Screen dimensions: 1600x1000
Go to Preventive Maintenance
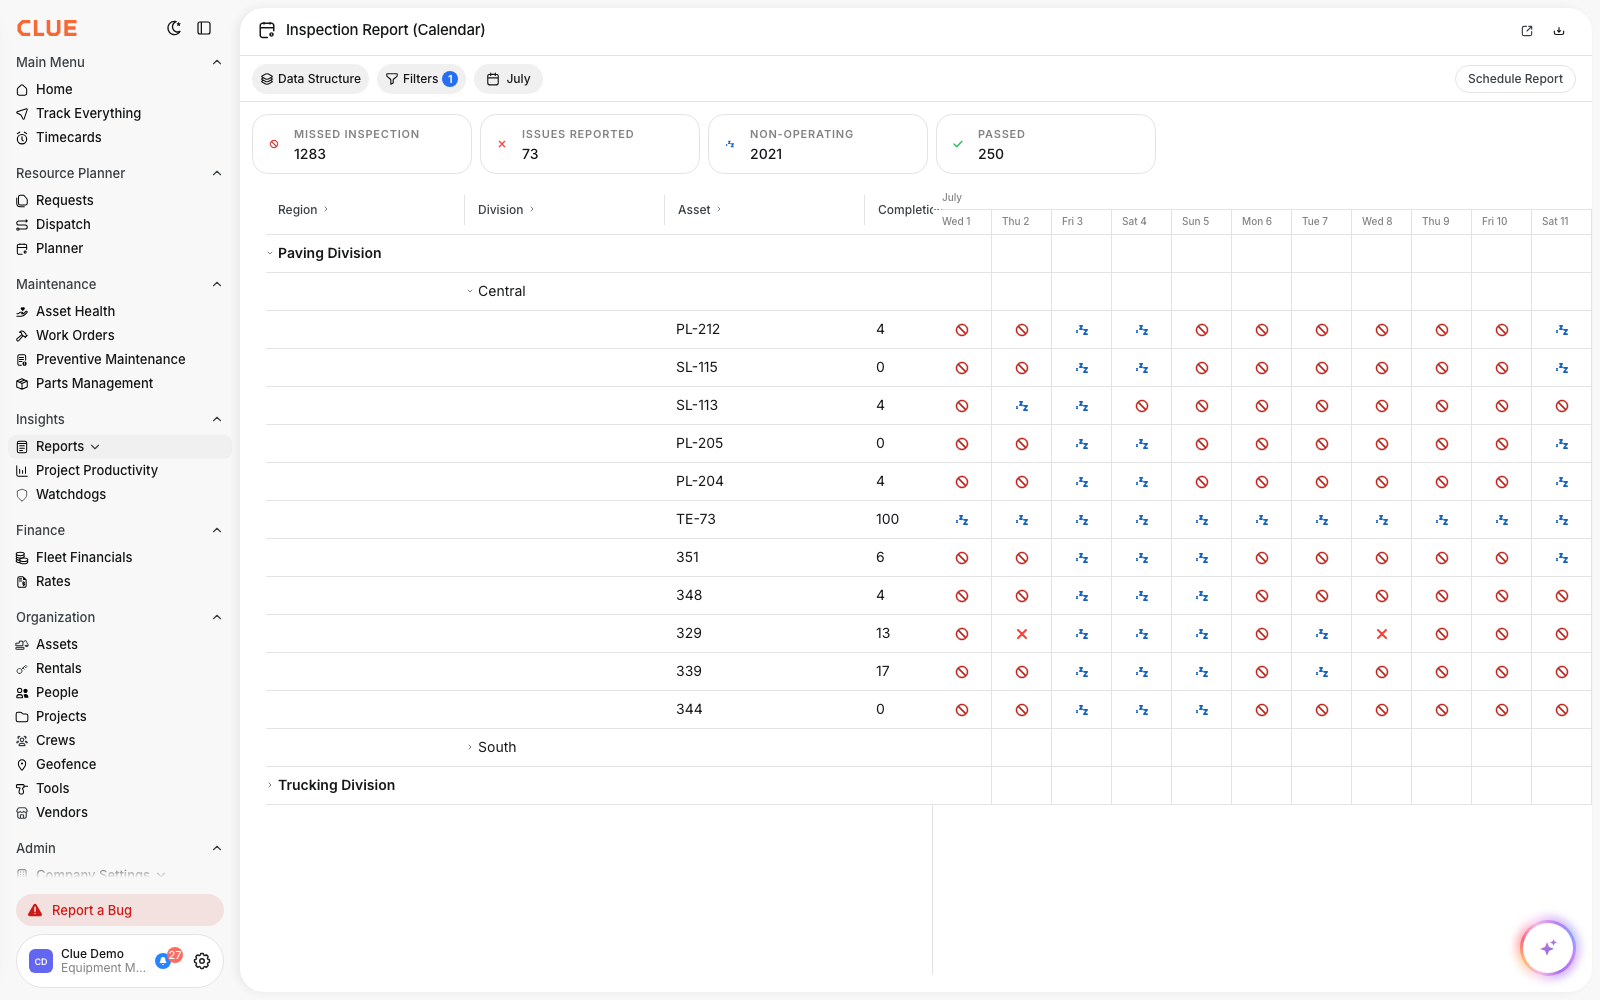click(x=110, y=360)
